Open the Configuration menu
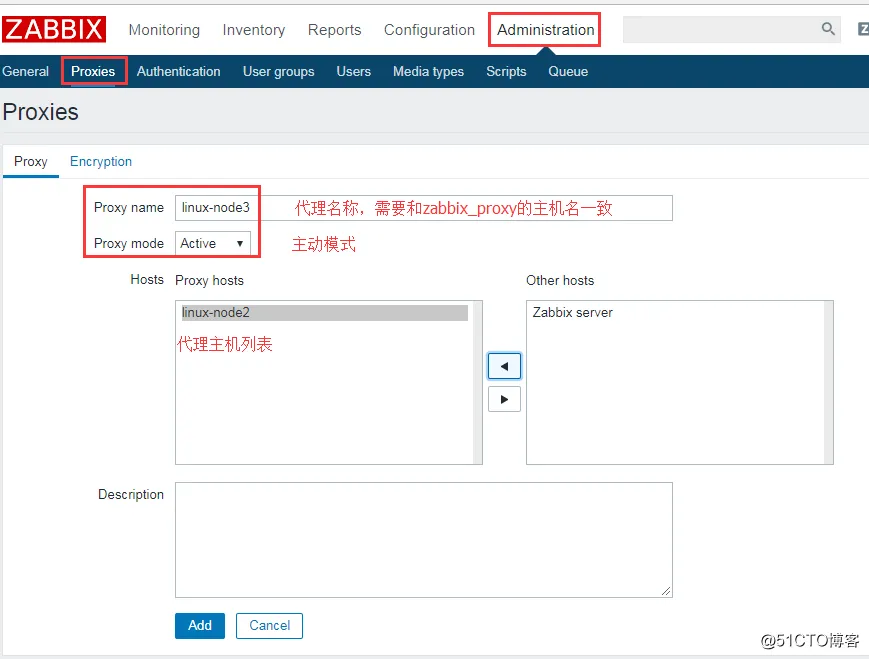 430,30
